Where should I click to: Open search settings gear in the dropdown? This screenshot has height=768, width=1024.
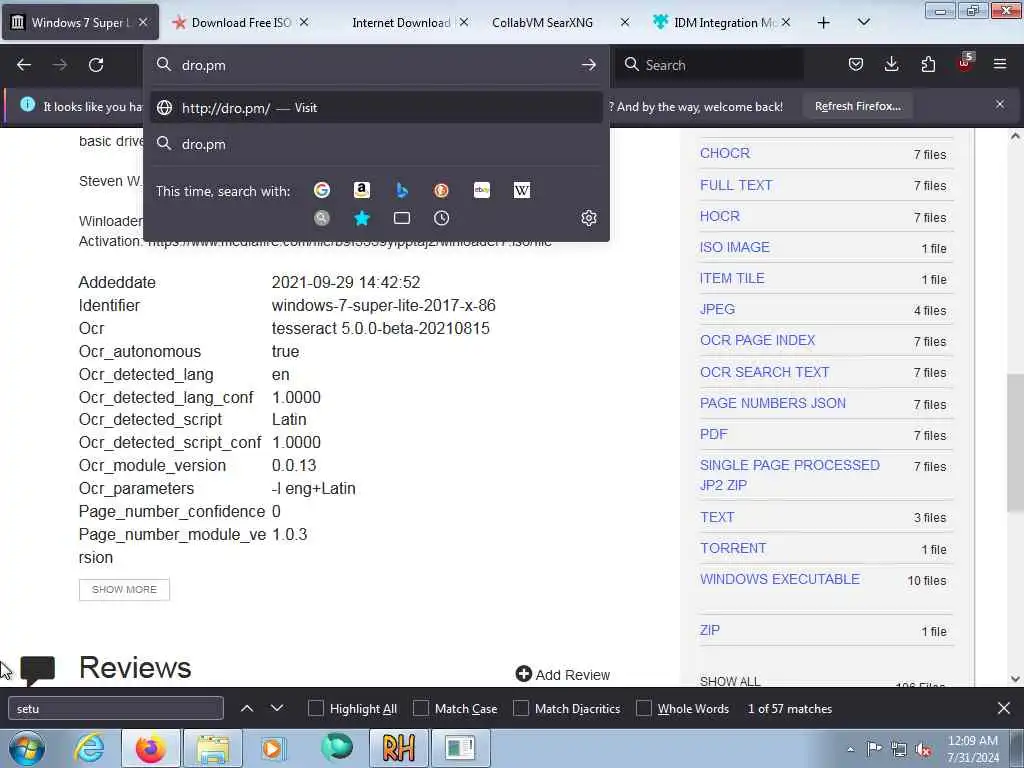(x=588, y=218)
